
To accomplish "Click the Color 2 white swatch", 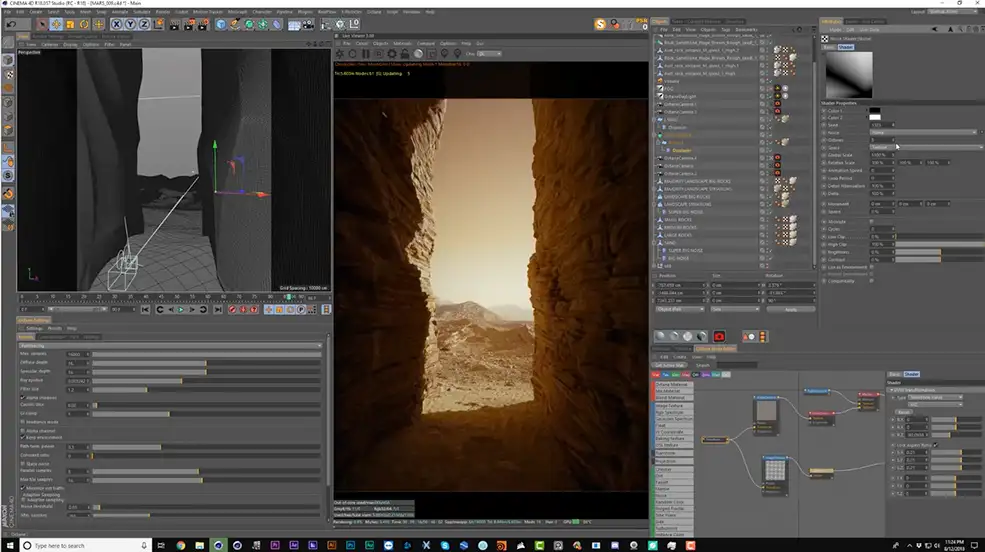I will coord(874,117).
